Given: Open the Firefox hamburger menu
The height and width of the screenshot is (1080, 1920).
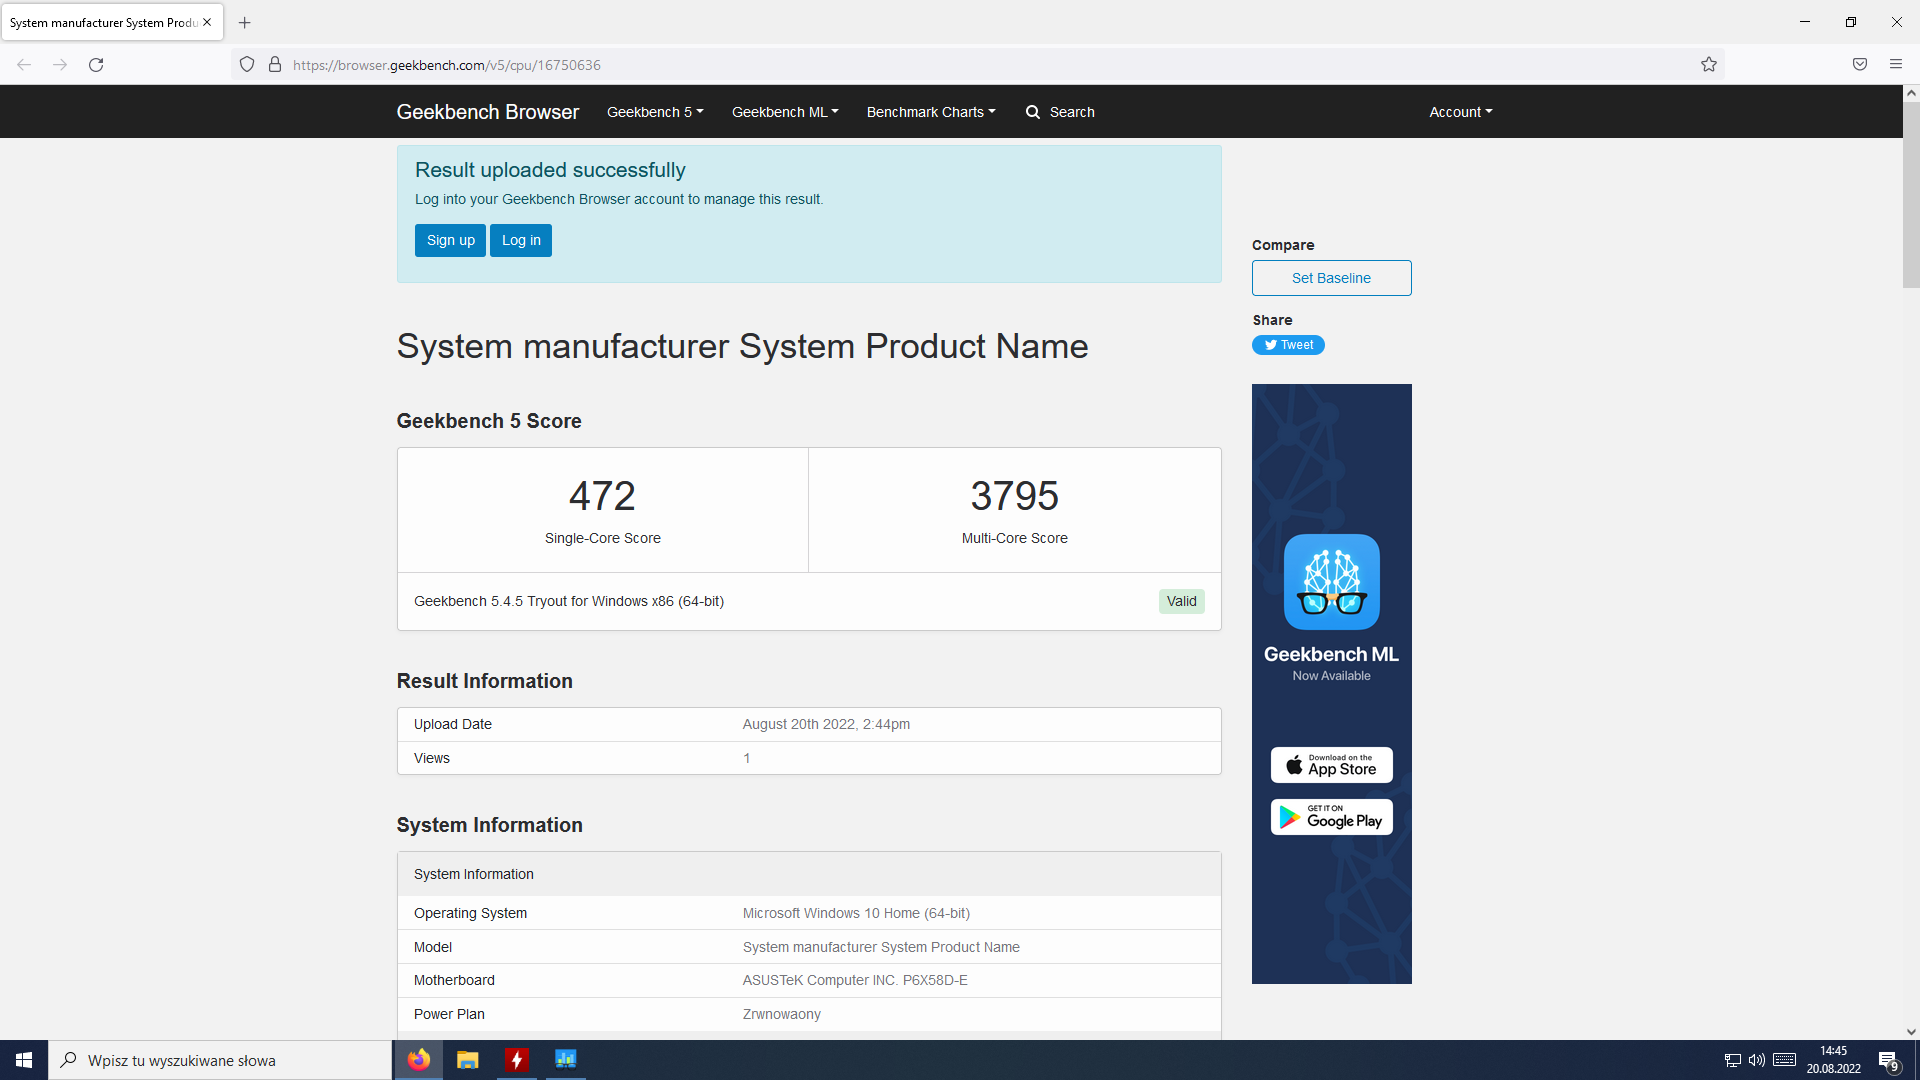Looking at the screenshot, I should click(x=1896, y=65).
